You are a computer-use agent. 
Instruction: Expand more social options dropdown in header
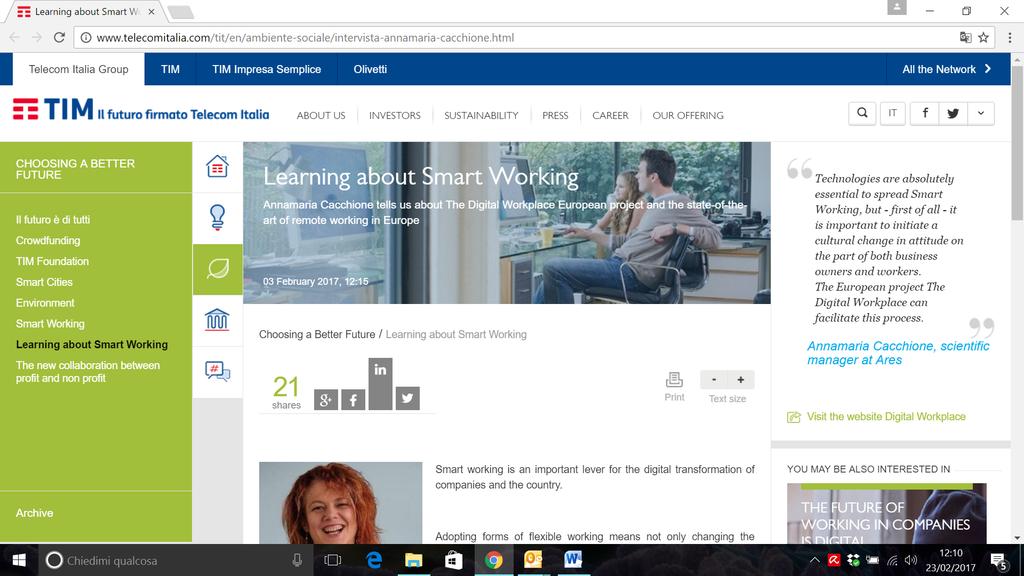(x=981, y=113)
